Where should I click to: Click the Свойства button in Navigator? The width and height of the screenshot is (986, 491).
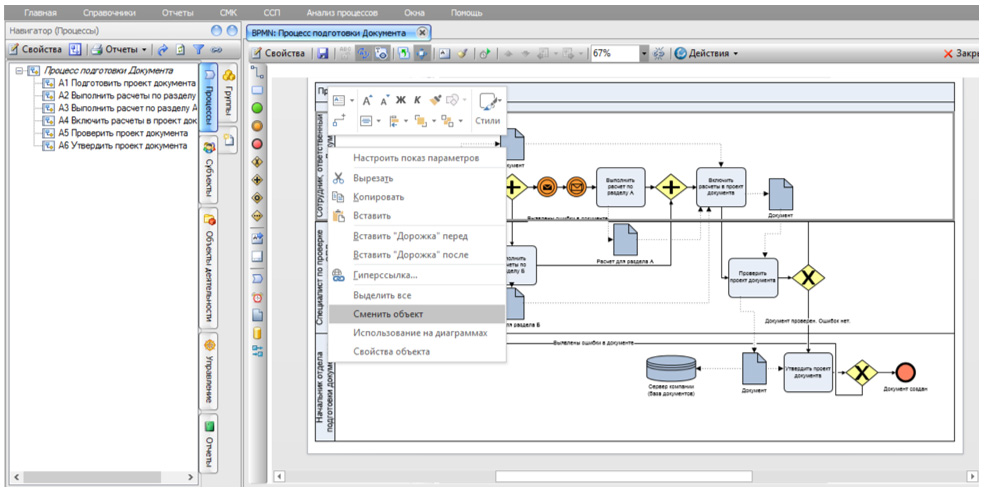click(36, 49)
